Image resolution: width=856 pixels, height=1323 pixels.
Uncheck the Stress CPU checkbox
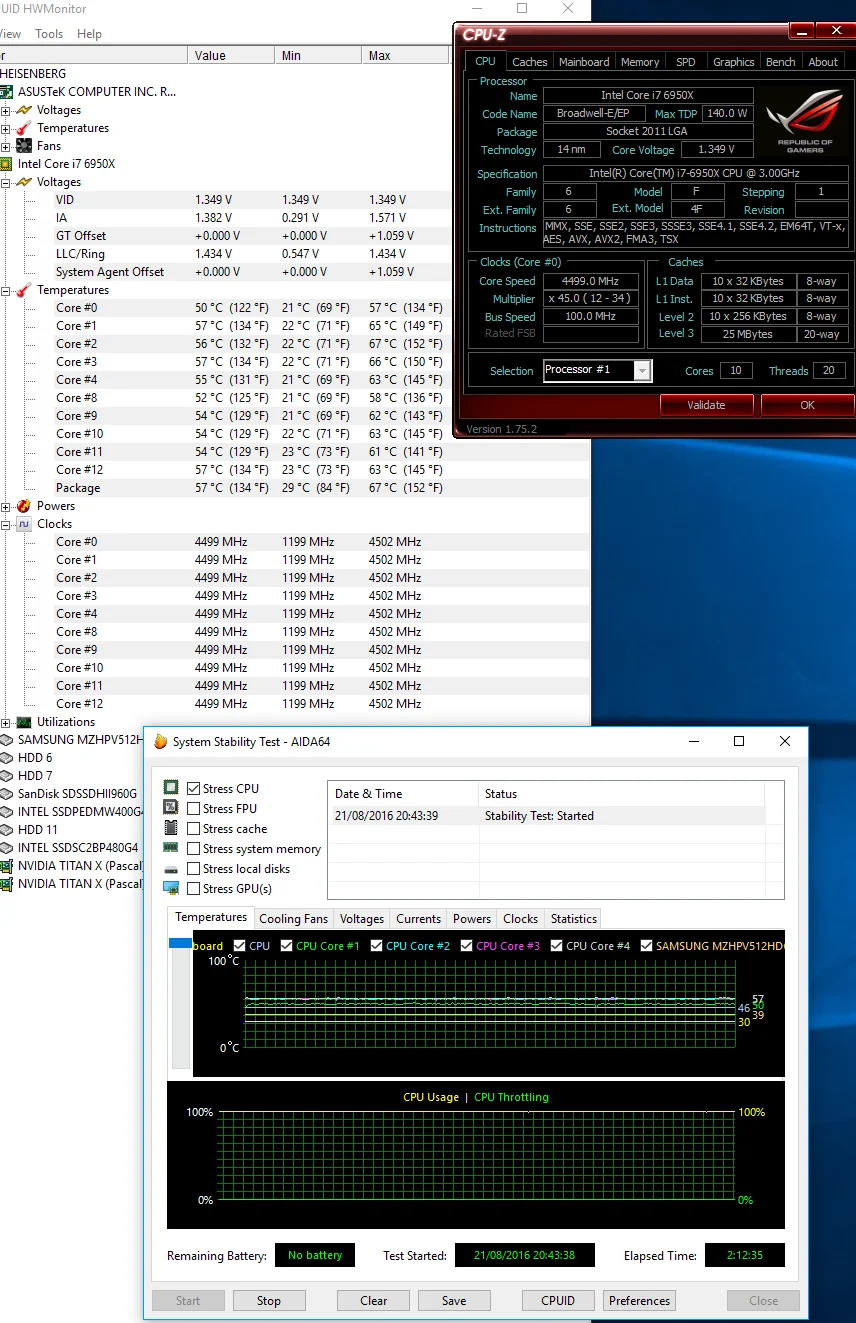click(194, 789)
